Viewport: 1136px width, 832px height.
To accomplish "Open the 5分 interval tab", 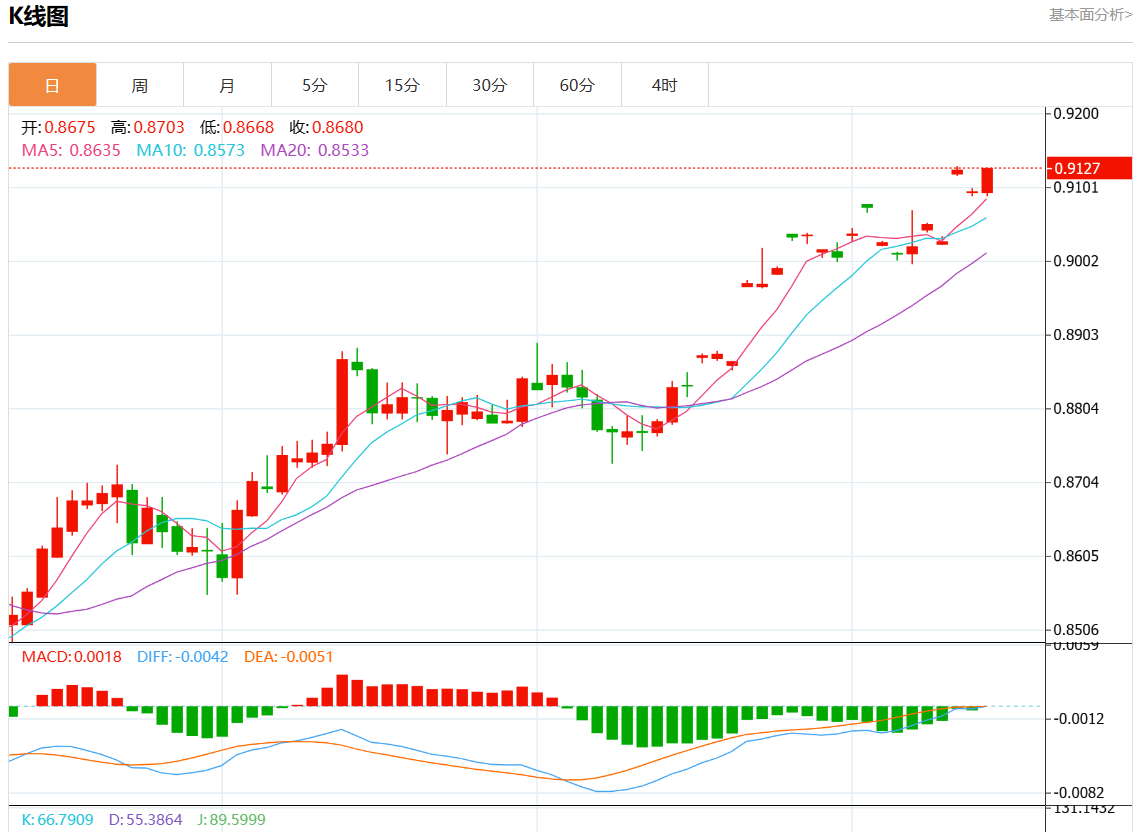I will (315, 85).
